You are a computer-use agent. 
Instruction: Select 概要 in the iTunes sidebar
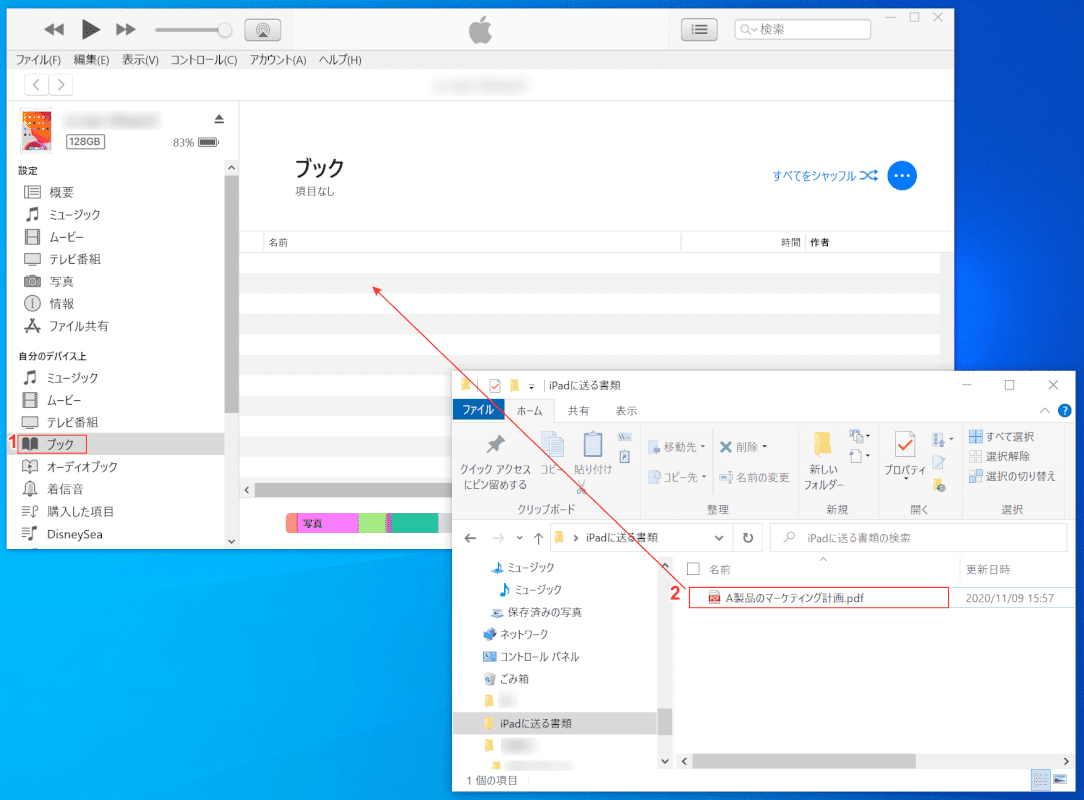click(x=62, y=192)
